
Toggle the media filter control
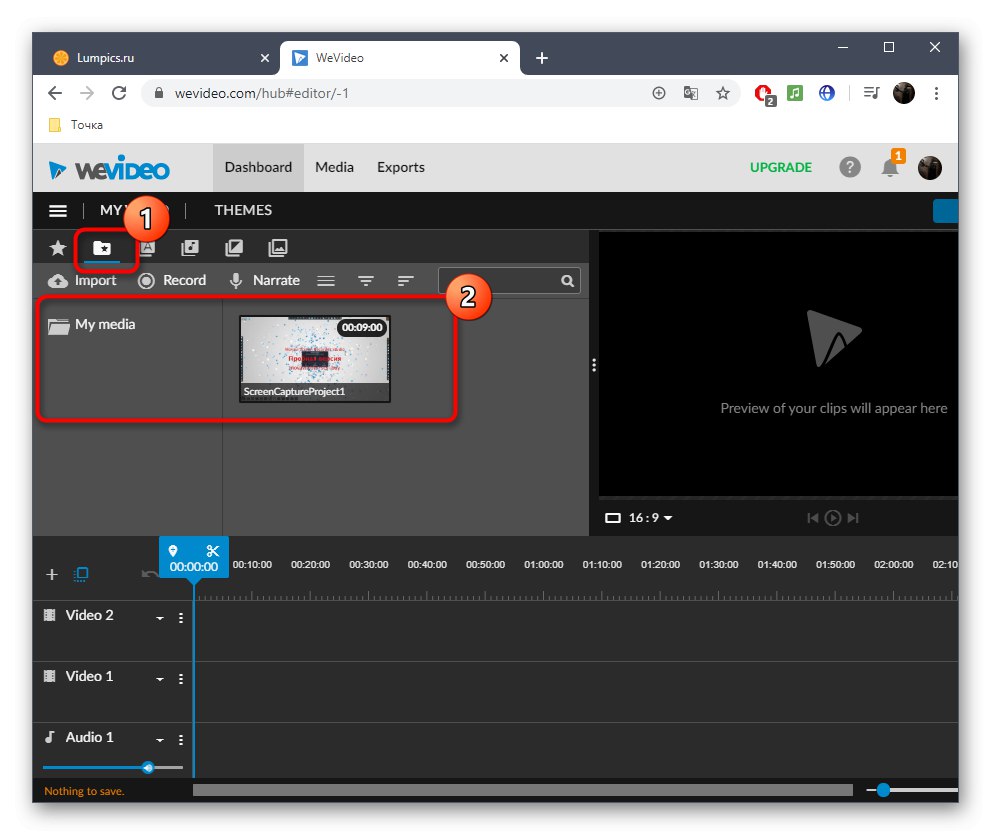pos(365,280)
